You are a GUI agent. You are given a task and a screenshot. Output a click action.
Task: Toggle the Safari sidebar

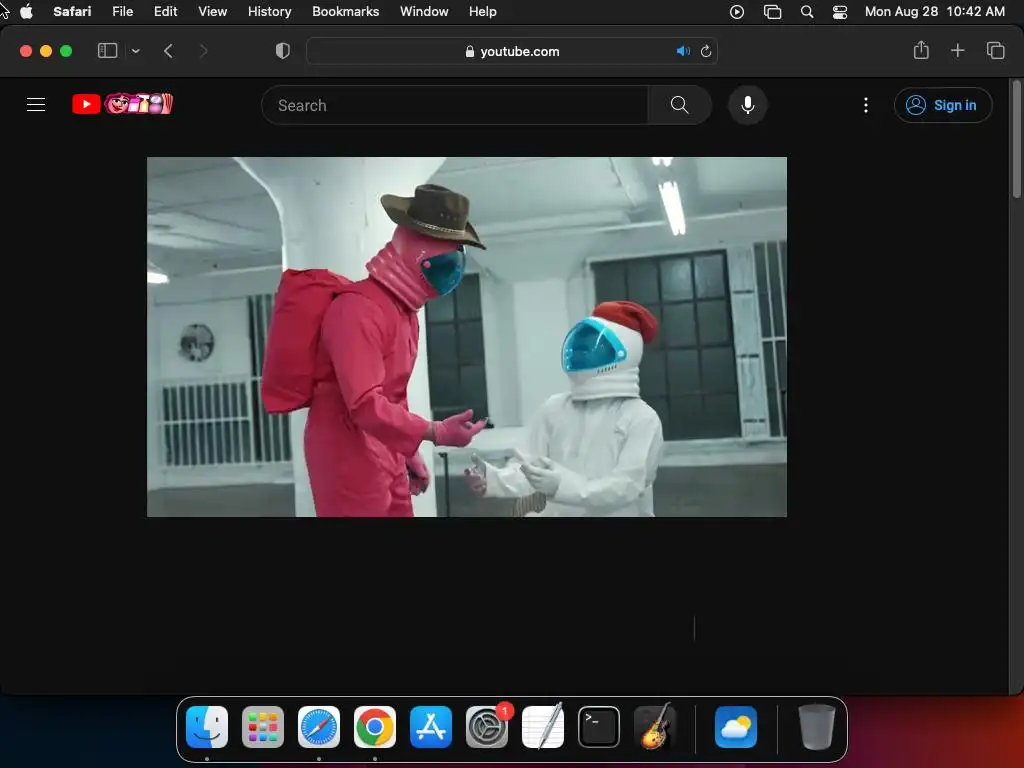[x=107, y=51]
